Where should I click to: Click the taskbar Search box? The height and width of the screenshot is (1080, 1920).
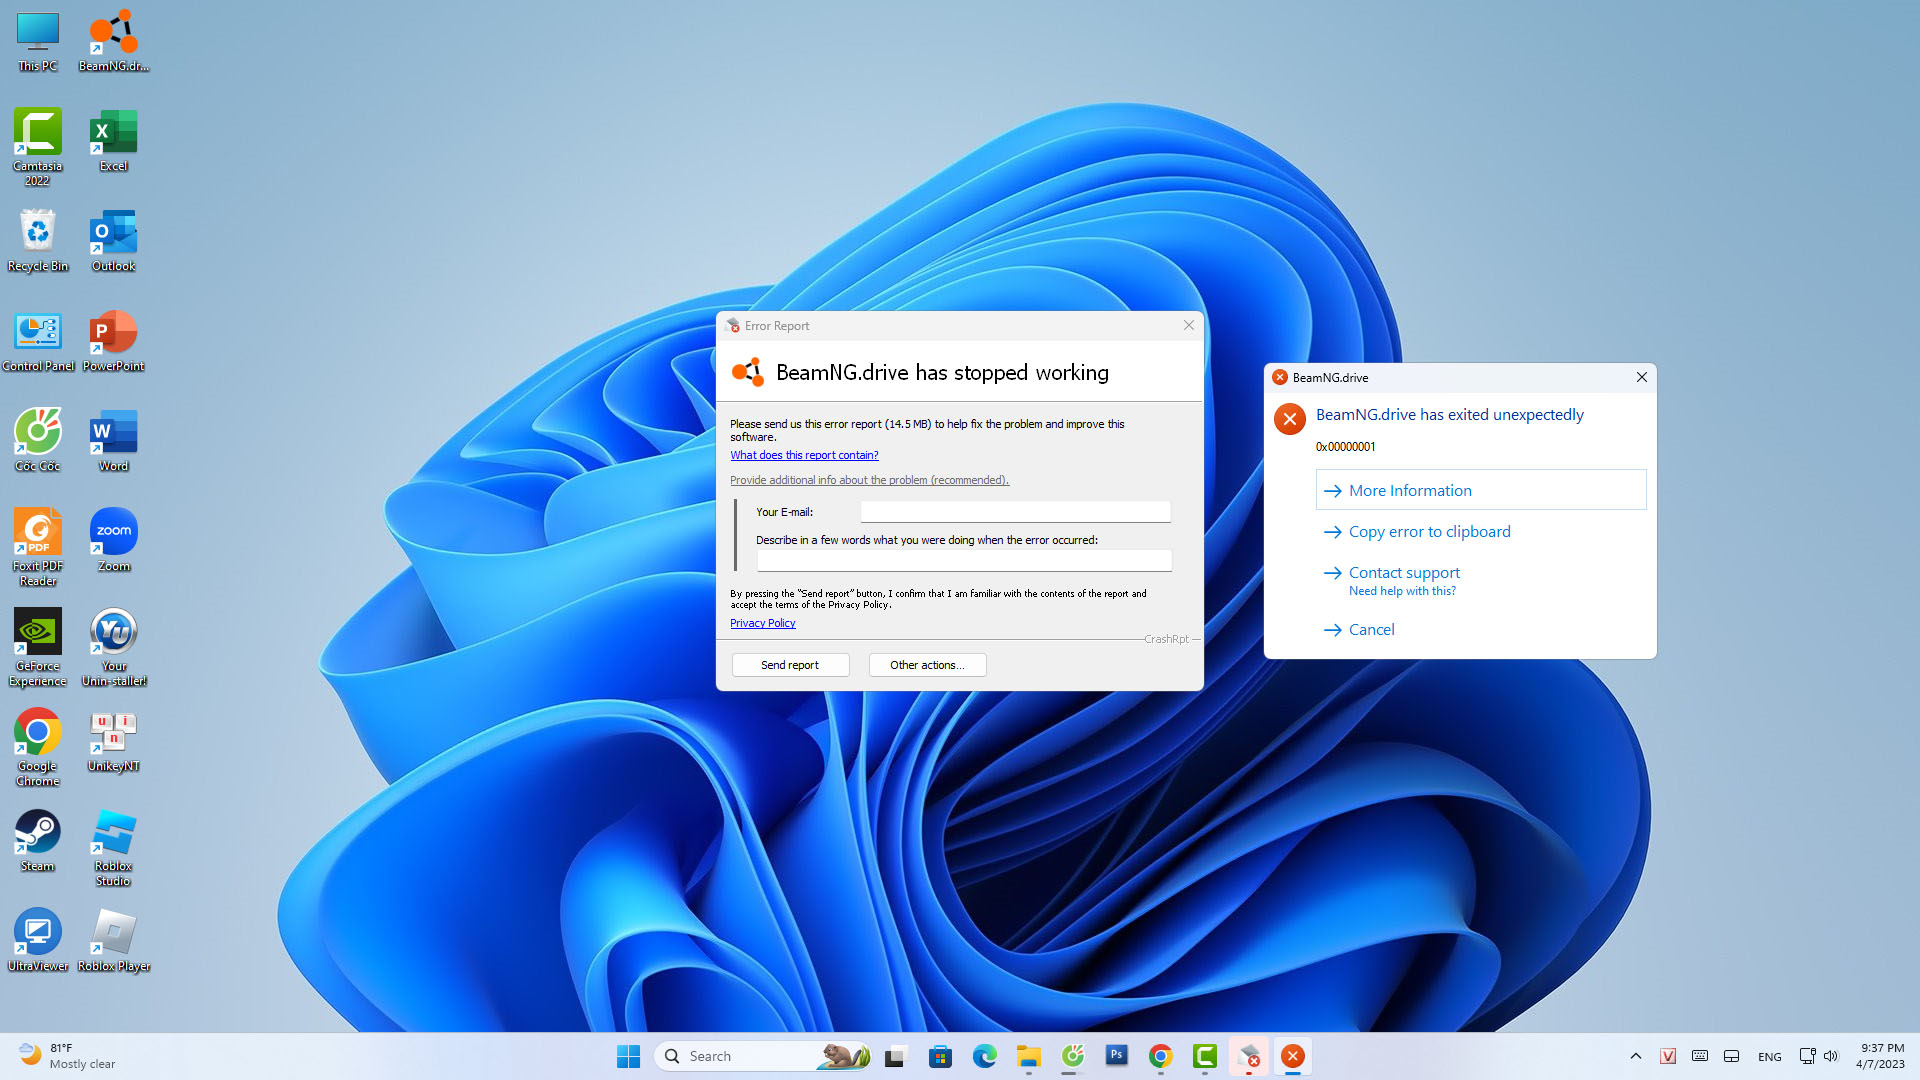coord(763,1056)
